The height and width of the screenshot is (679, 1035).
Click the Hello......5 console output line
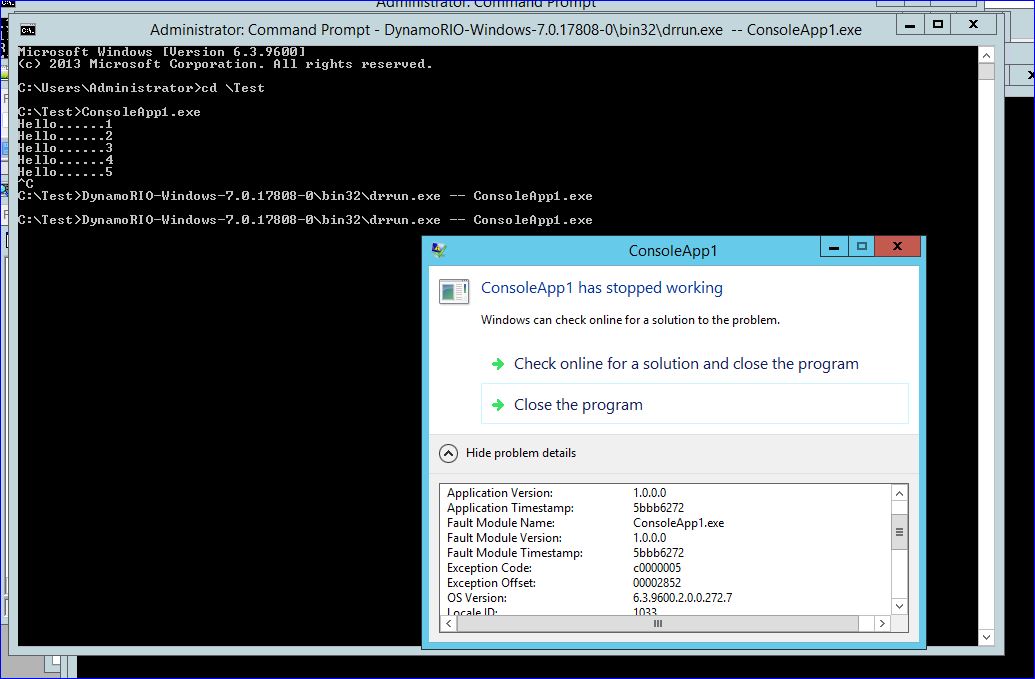click(65, 172)
